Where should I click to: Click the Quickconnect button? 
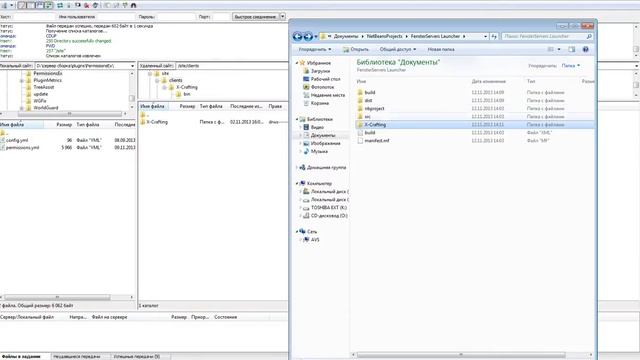256,17
